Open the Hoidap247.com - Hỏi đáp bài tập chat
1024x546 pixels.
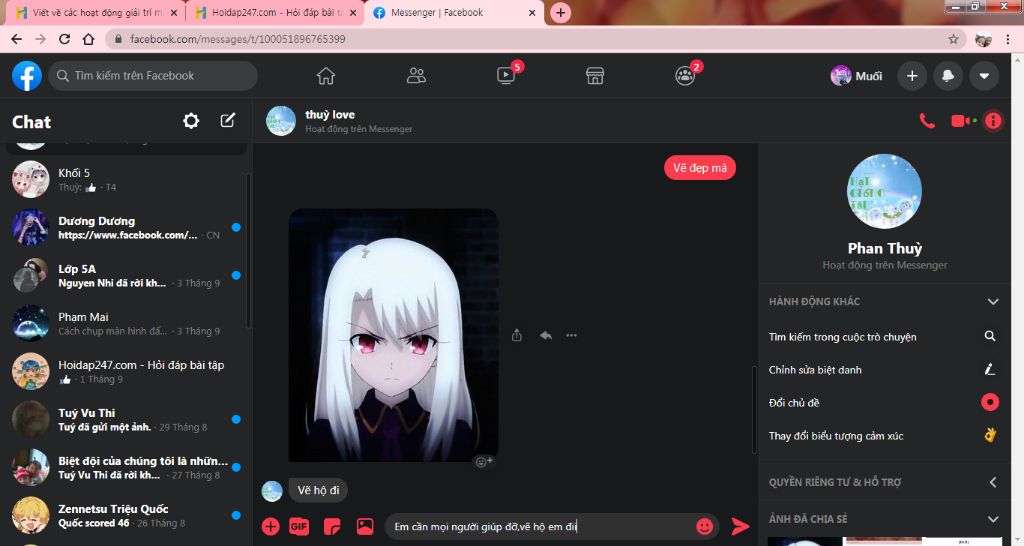coord(127,371)
